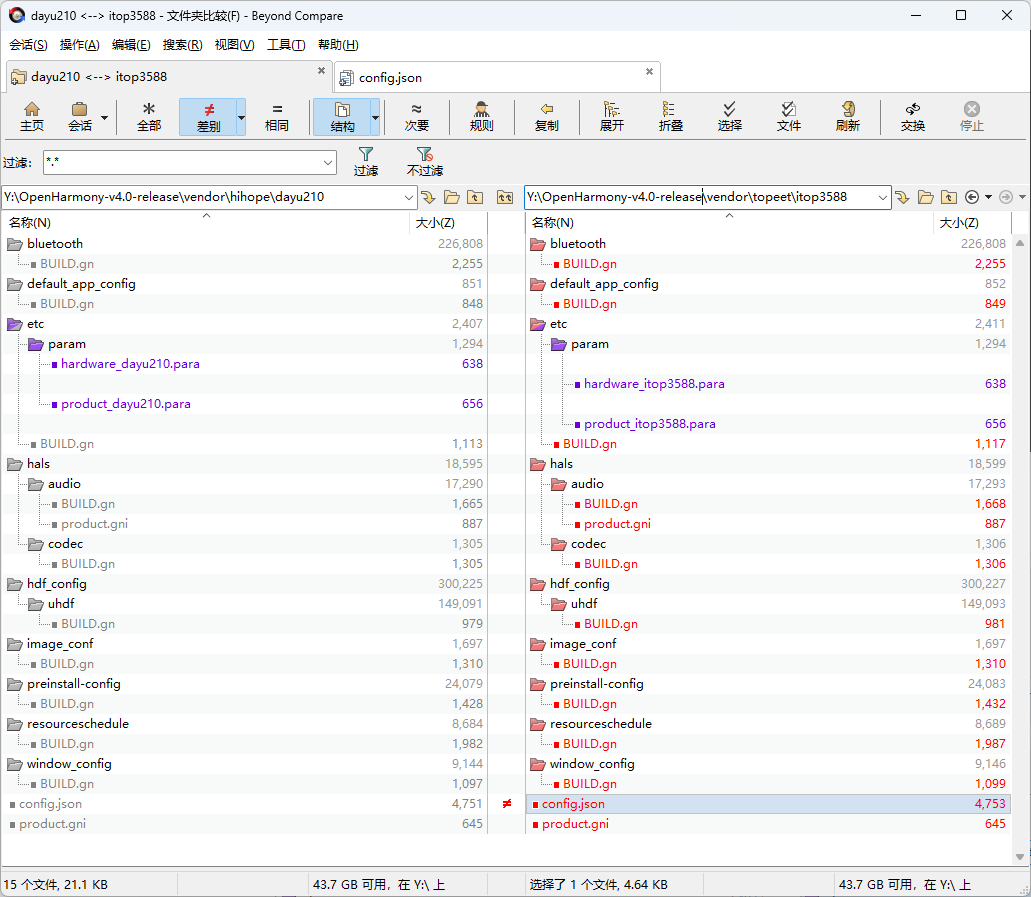Select right audio folder under hals
Screen dimensions: 1031x897
(587, 484)
